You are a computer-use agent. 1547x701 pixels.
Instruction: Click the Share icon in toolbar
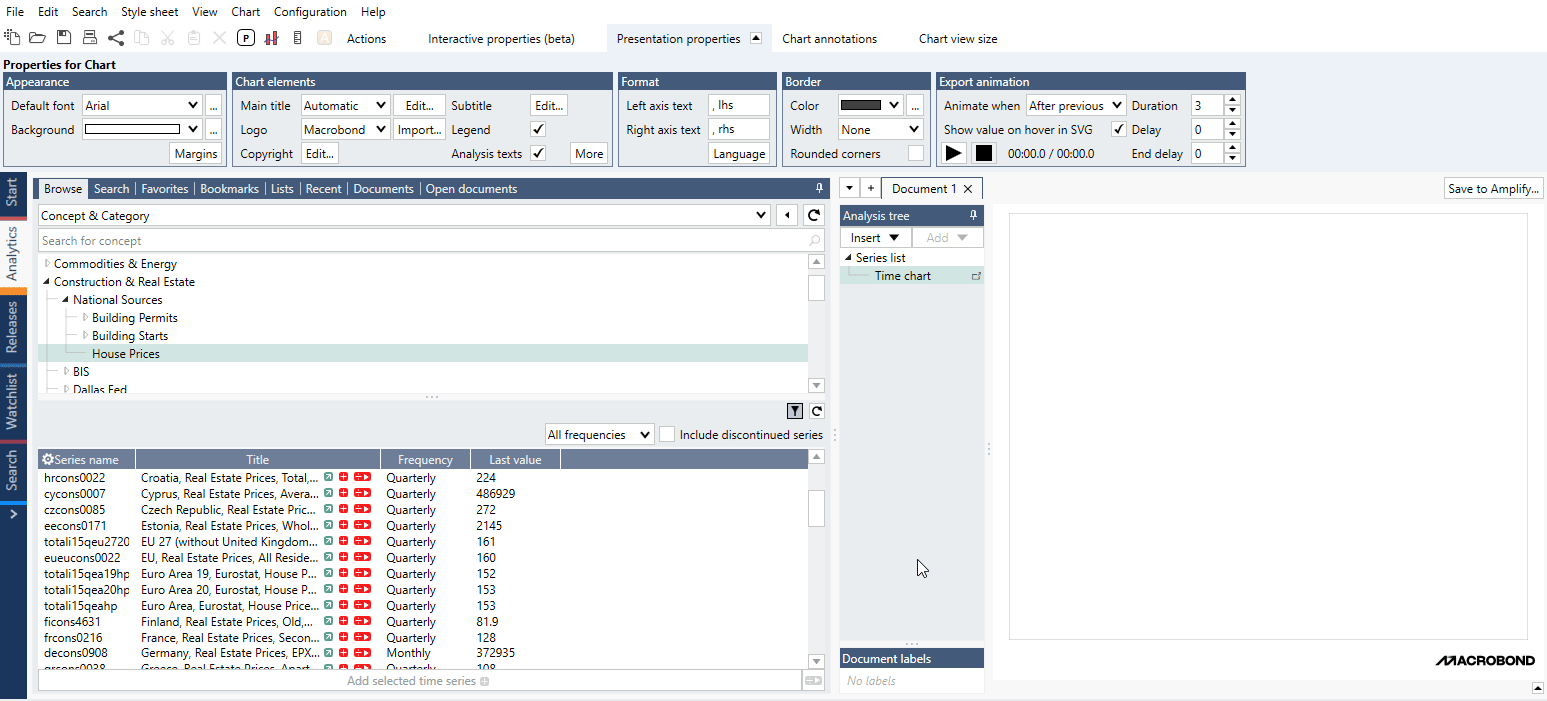[116, 38]
